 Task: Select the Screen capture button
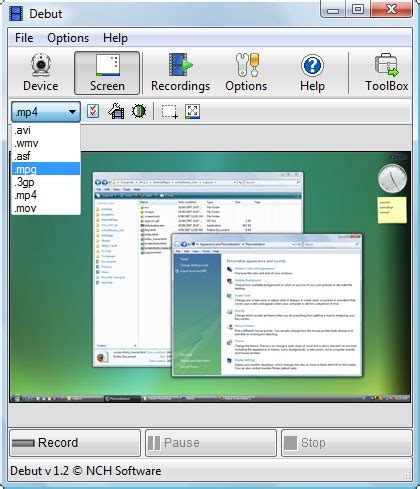coord(107,73)
